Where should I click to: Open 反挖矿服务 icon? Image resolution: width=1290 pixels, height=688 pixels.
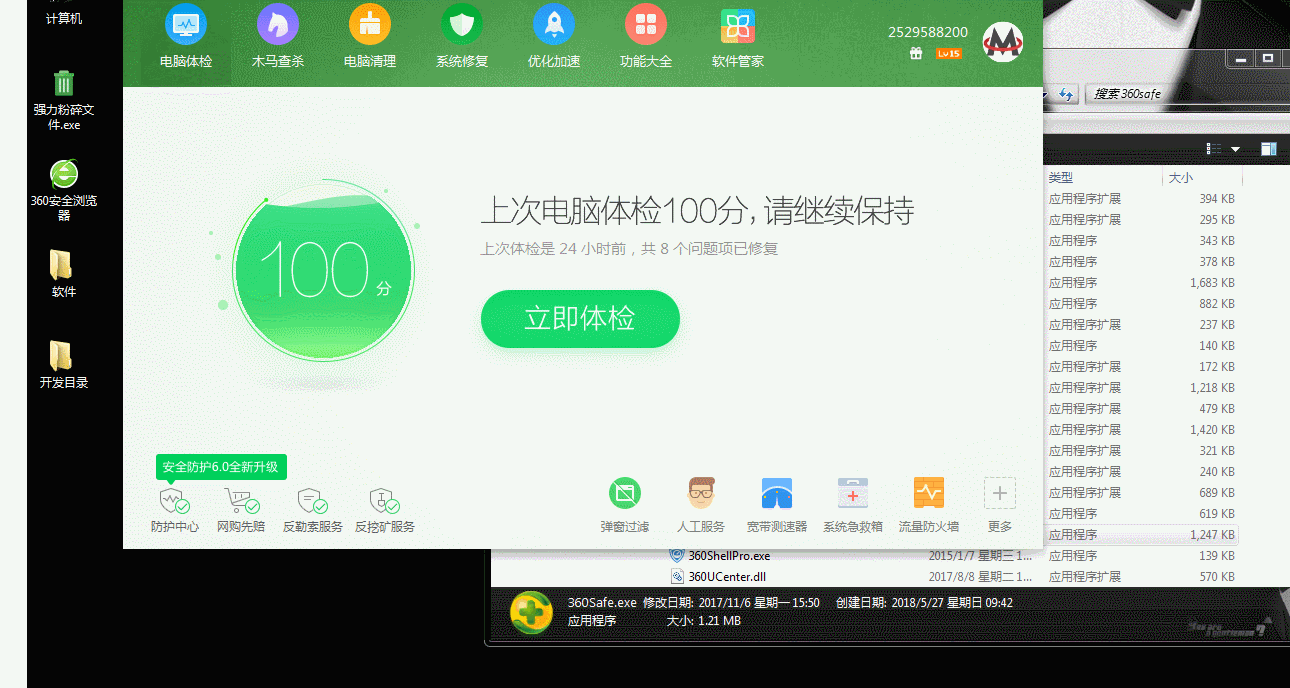[385, 500]
